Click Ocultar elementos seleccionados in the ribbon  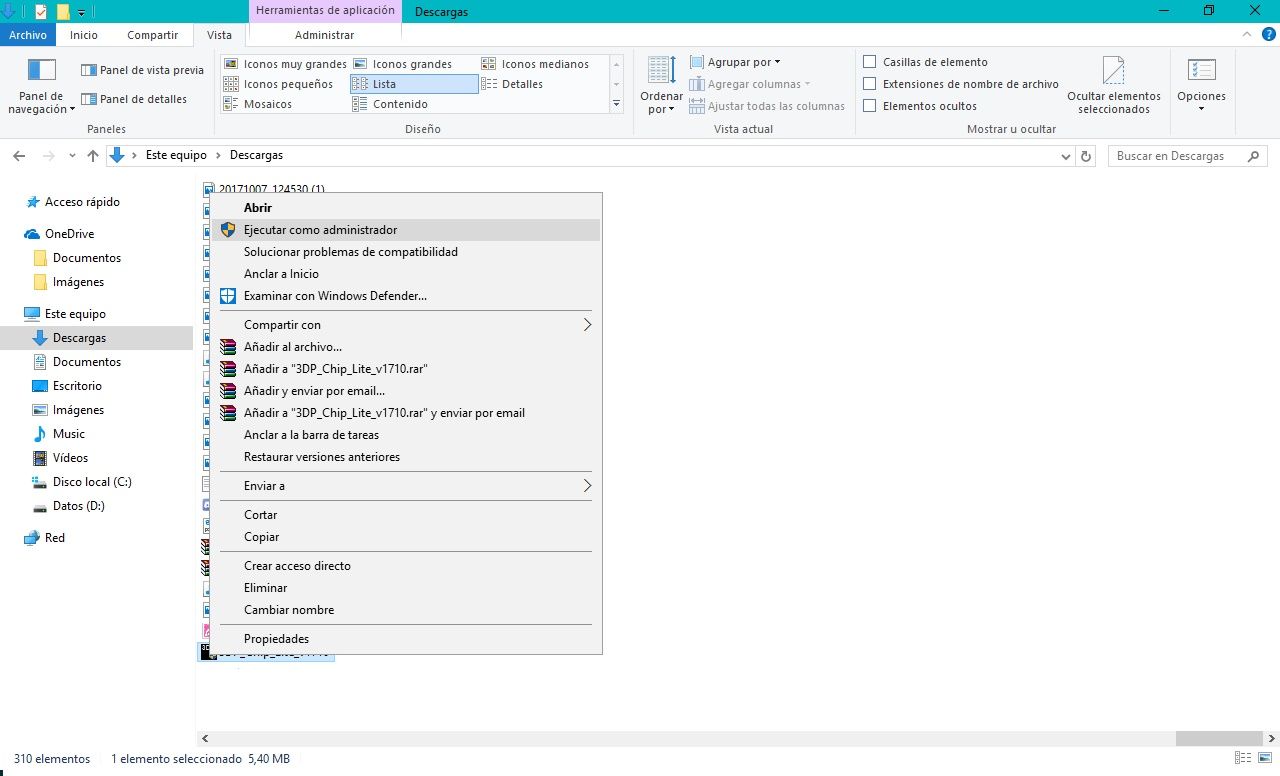[x=1113, y=86]
